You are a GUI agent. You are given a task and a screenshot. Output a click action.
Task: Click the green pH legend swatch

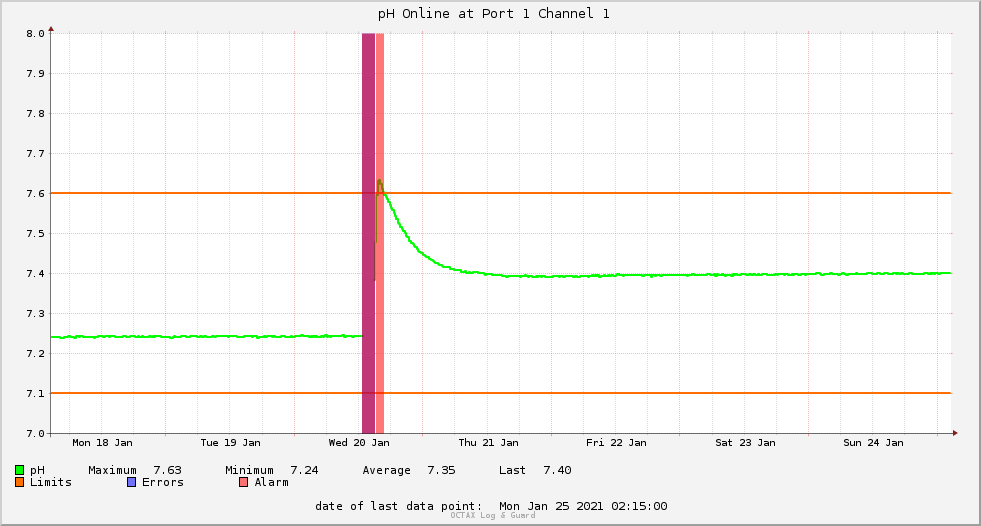pyautogui.click(x=19, y=470)
